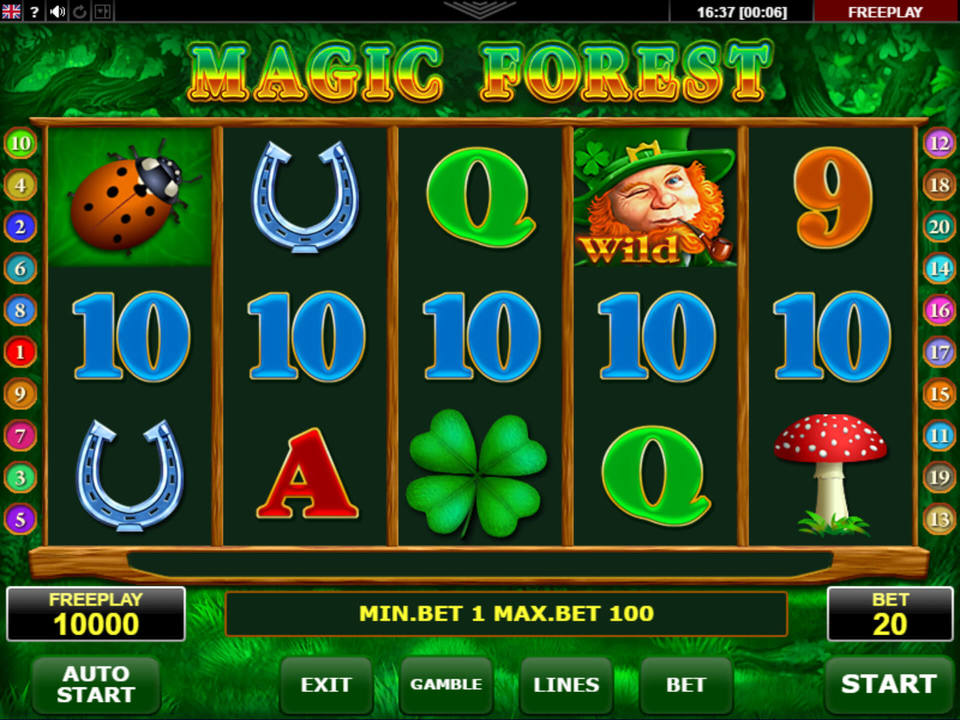
Task: Mute sound with the speaker icon
Action: (x=58, y=12)
